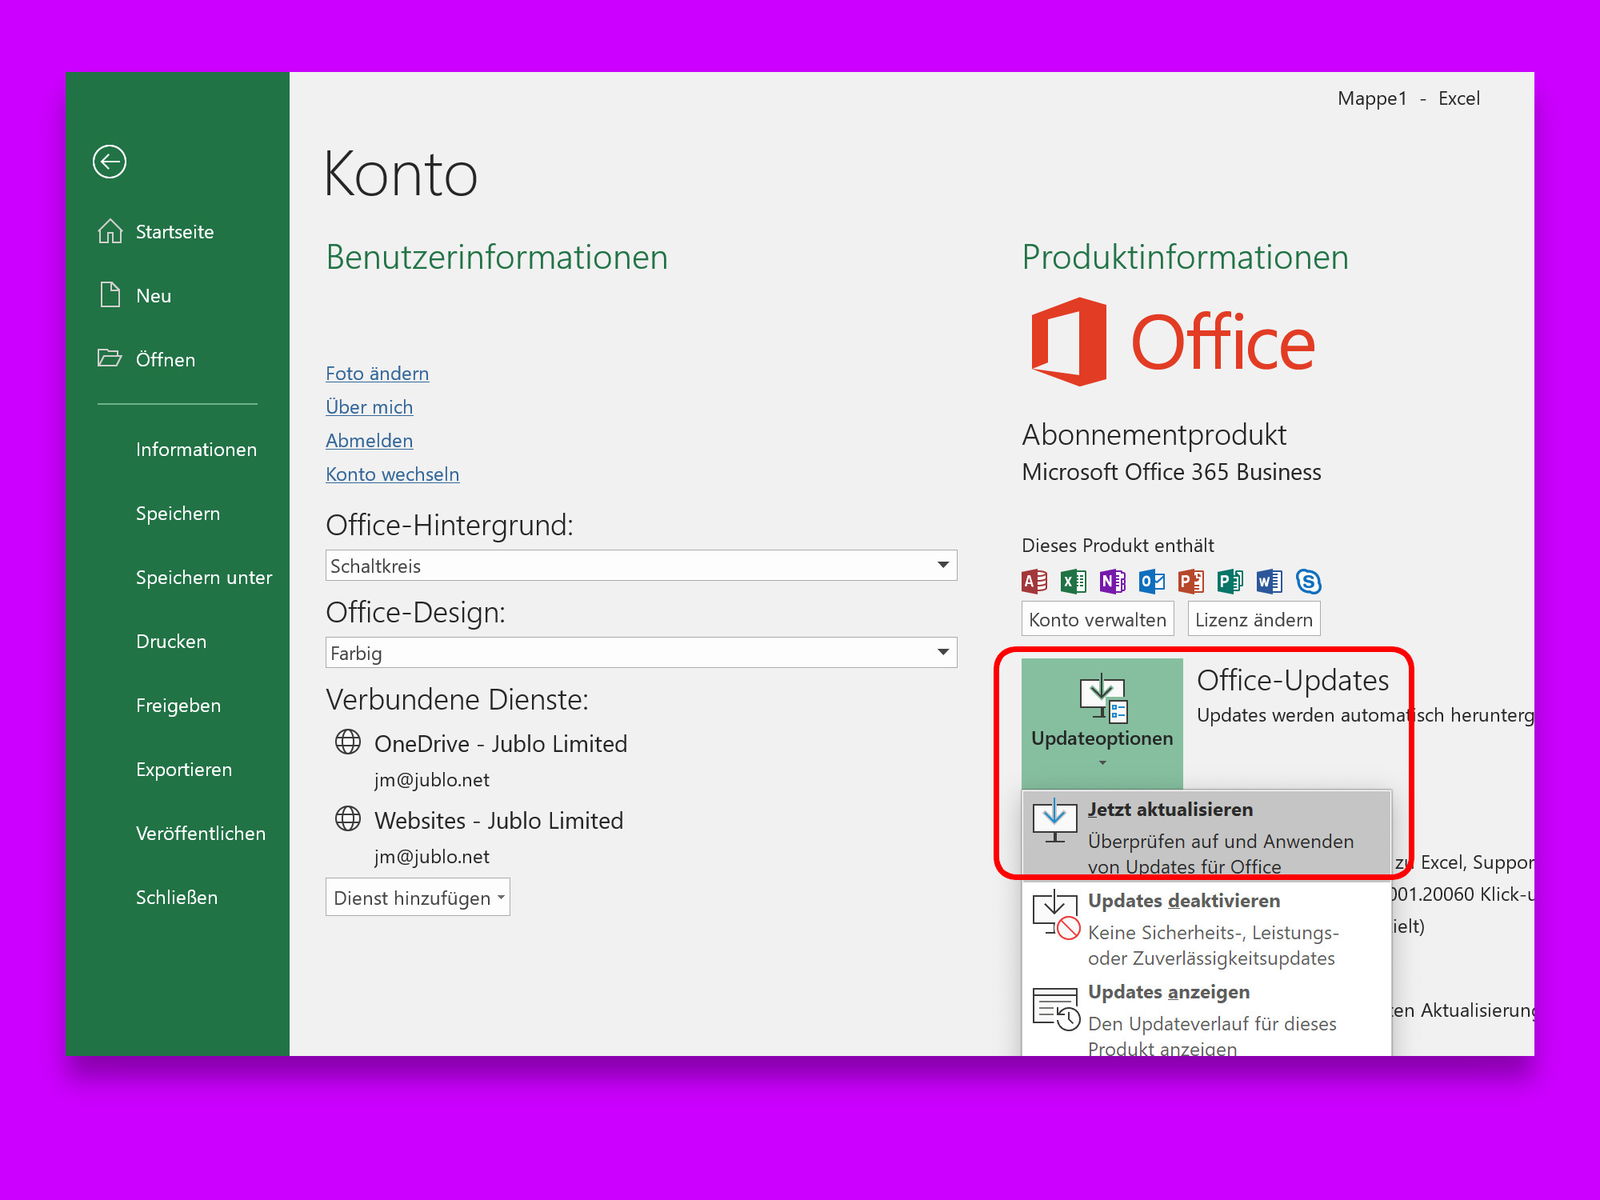The image size is (1600, 1200).
Task: Click the PowerPoint app icon
Action: tap(1191, 581)
